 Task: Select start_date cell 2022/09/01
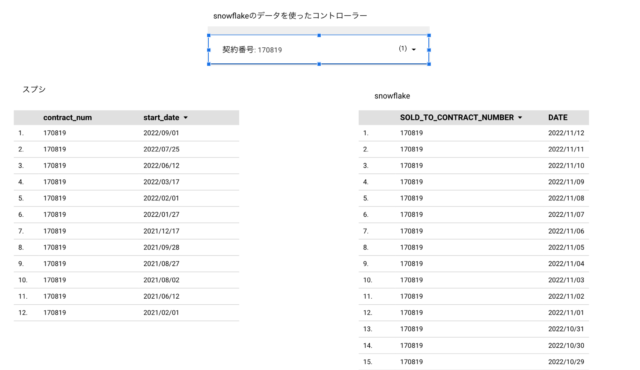tap(161, 133)
